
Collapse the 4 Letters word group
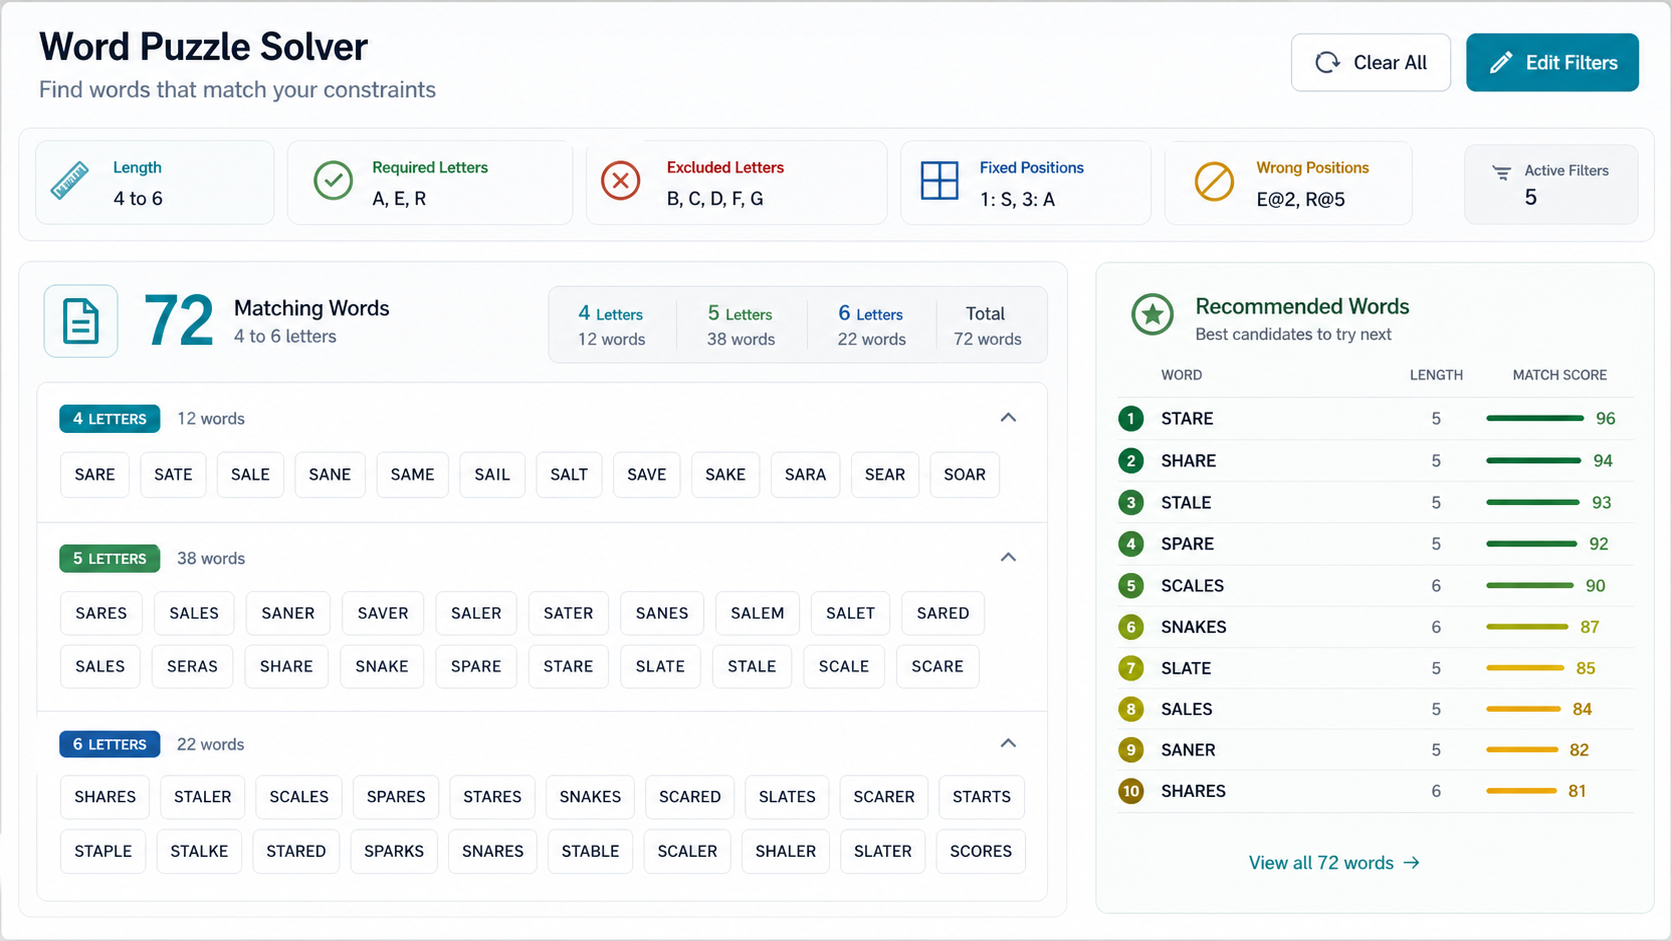1008,418
